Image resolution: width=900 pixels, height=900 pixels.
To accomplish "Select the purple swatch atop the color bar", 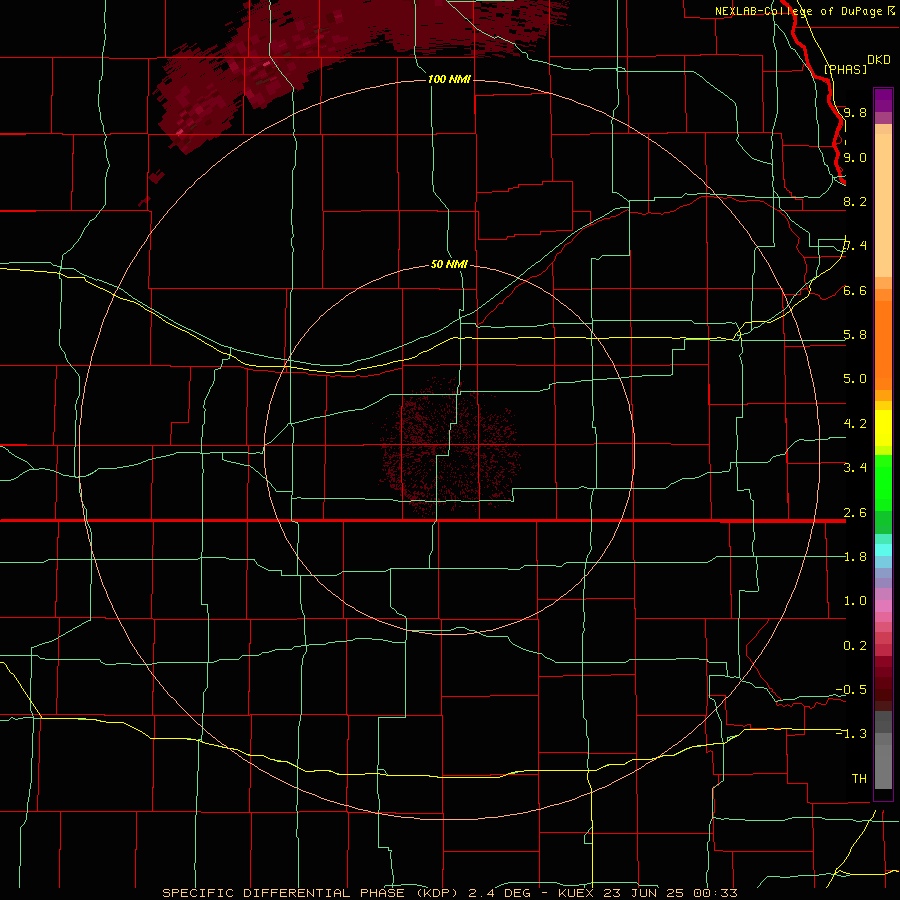I will [883, 100].
